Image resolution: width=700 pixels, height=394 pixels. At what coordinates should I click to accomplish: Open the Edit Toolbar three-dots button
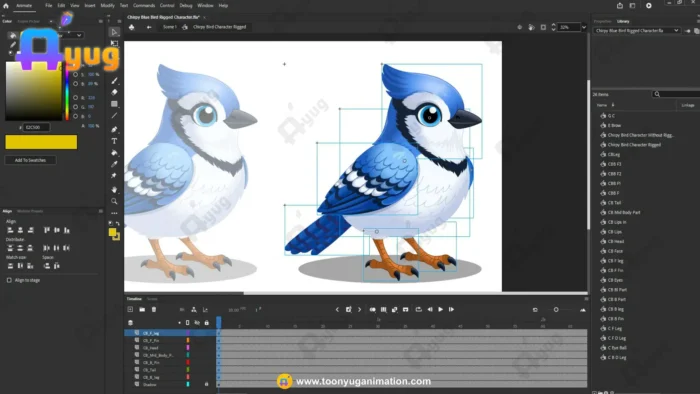pos(114,213)
